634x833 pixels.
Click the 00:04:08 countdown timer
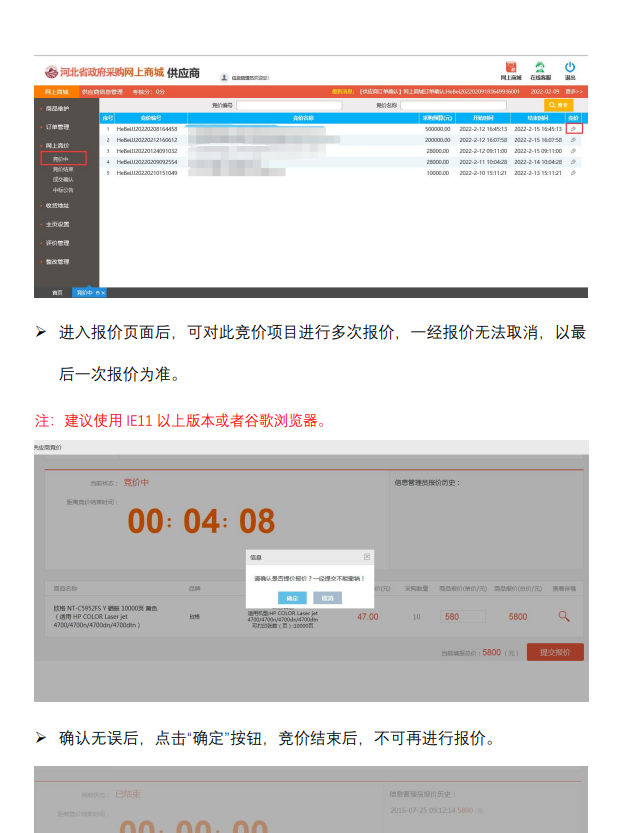pos(201,521)
